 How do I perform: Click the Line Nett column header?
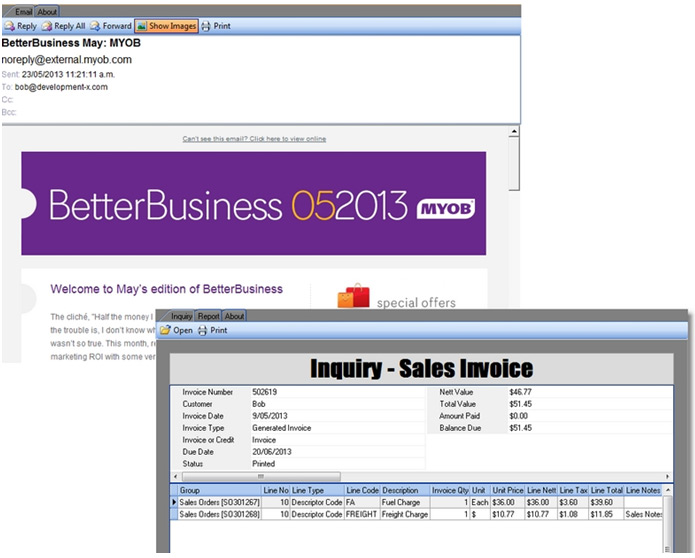click(542, 490)
